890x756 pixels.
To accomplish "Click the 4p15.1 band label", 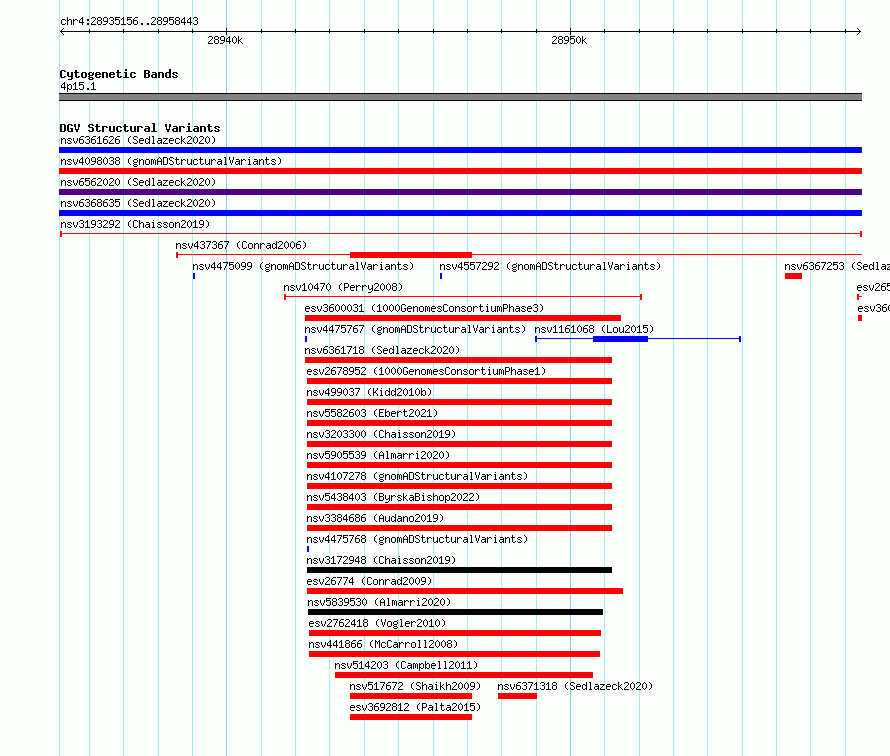I will click(78, 86).
